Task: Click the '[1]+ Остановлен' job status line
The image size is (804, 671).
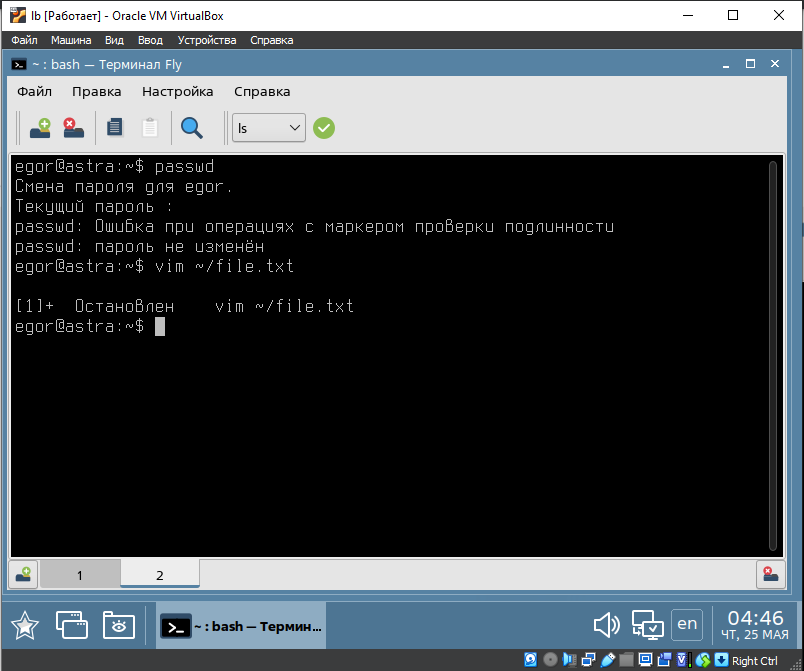Action: [x=185, y=306]
